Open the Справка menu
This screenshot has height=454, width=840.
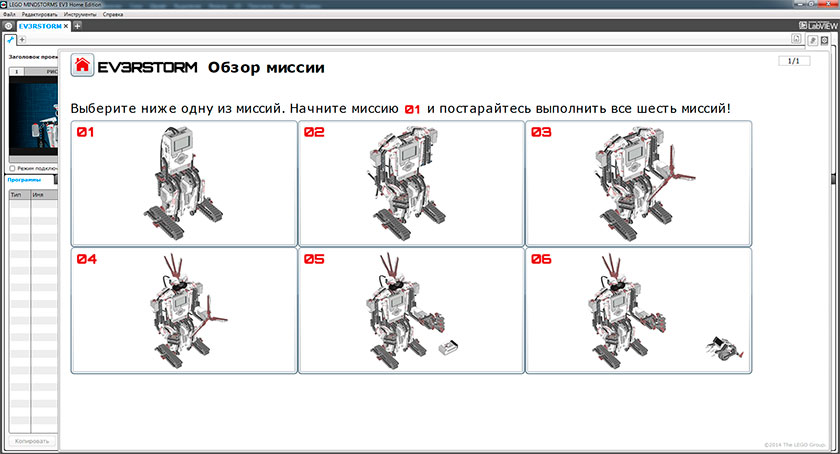(112, 14)
